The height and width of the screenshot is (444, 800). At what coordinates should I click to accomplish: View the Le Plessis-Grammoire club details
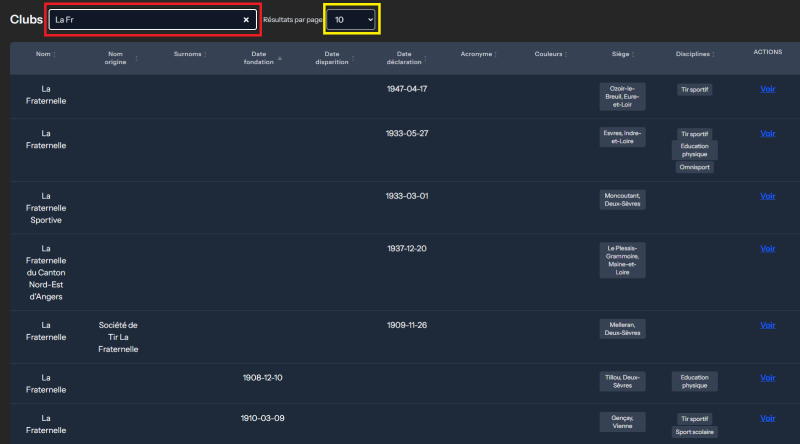767,249
